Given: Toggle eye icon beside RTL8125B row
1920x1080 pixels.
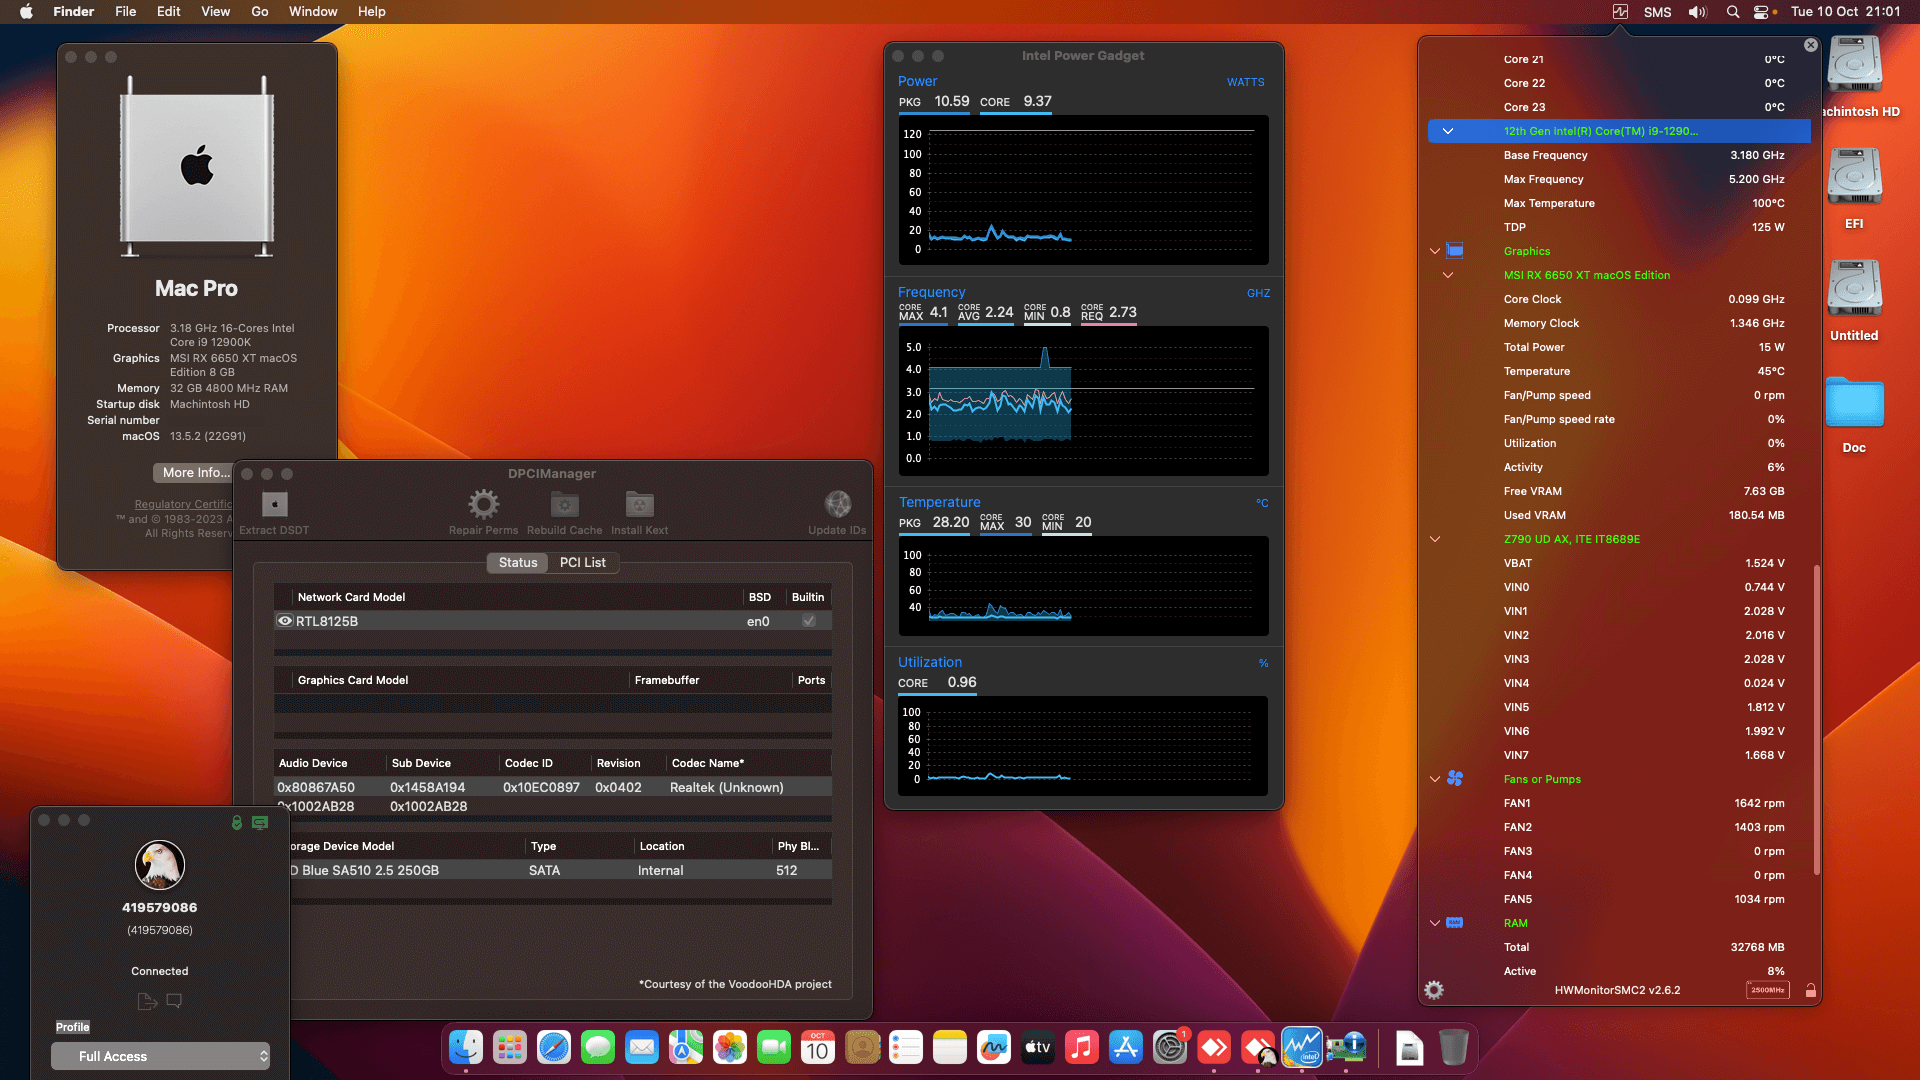Looking at the screenshot, I should pos(285,621).
